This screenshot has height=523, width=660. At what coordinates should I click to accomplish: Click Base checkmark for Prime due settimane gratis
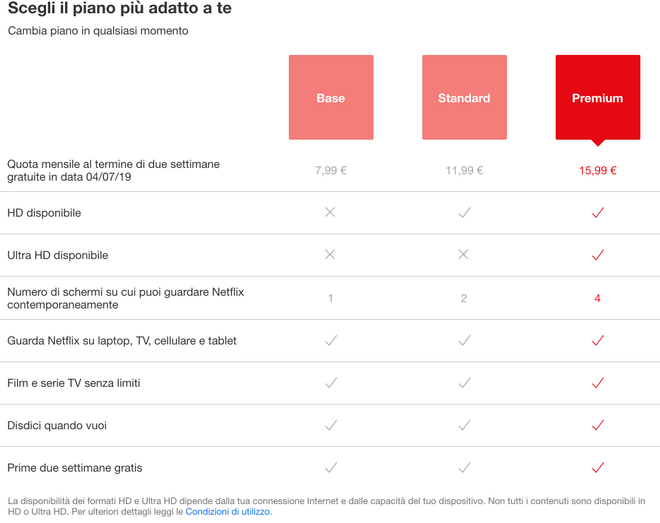tap(330, 467)
